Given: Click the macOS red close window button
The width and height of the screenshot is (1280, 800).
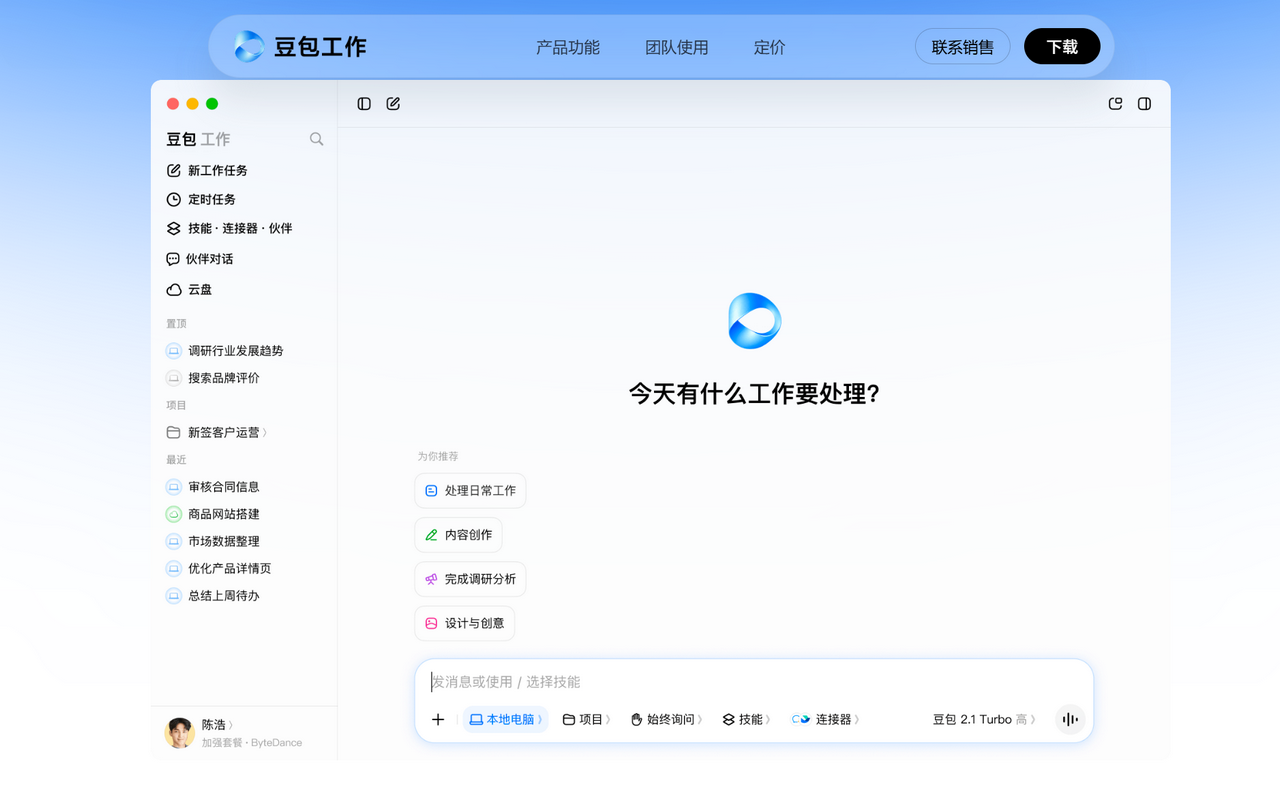Looking at the screenshot, I should pyautogui.click(x=173, y=104).
